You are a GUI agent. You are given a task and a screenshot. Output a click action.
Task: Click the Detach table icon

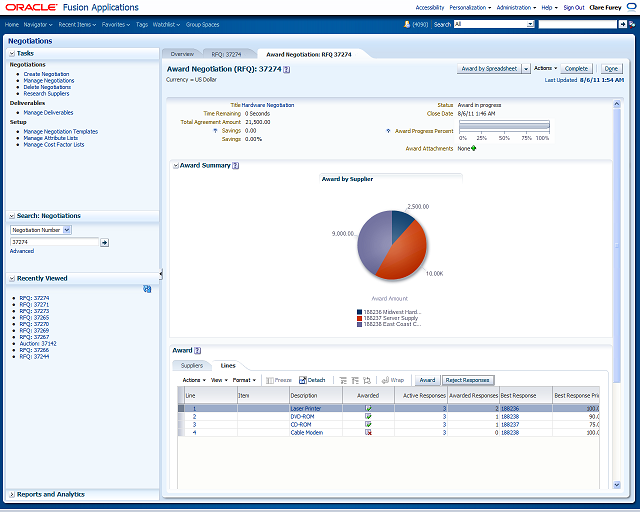[302, 380]
